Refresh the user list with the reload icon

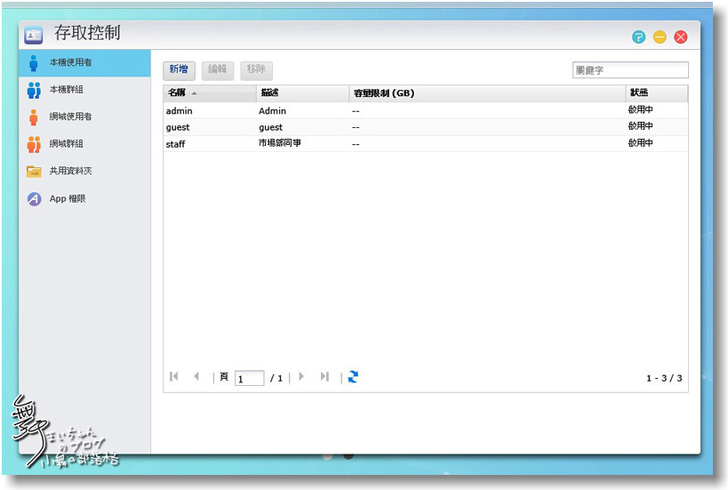353,377
